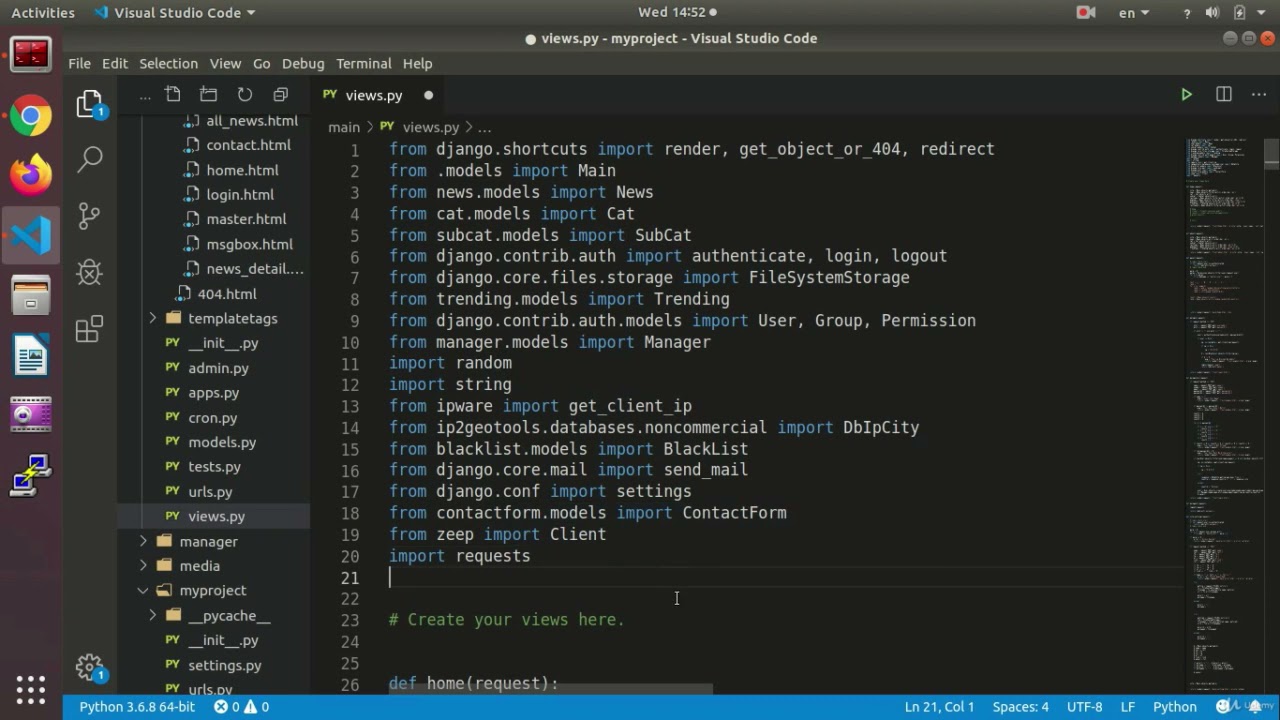Open the Help menu
This screenshot has width=1280, height=720.
pyautogui.click(x=417, y=63)
